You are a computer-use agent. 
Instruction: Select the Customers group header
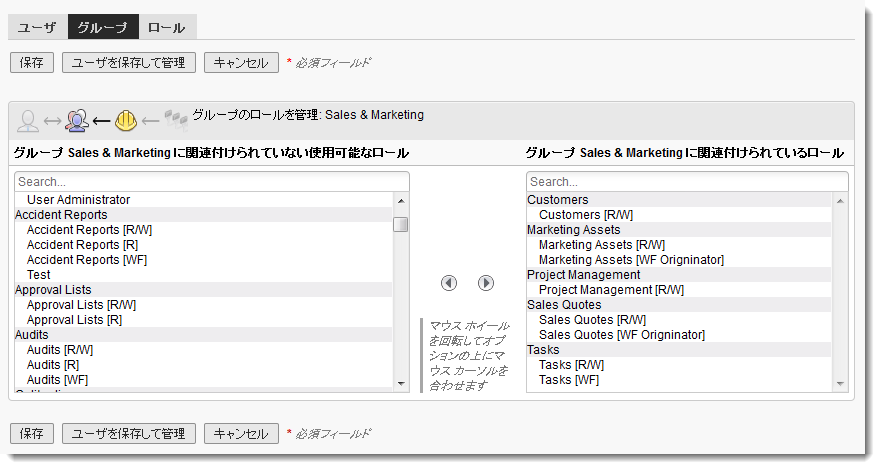click(x=679, y=200)
